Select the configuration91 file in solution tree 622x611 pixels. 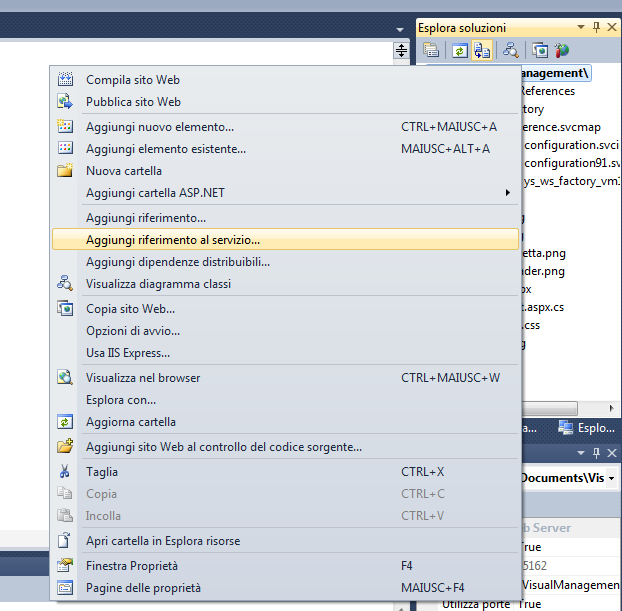[572, 163]
